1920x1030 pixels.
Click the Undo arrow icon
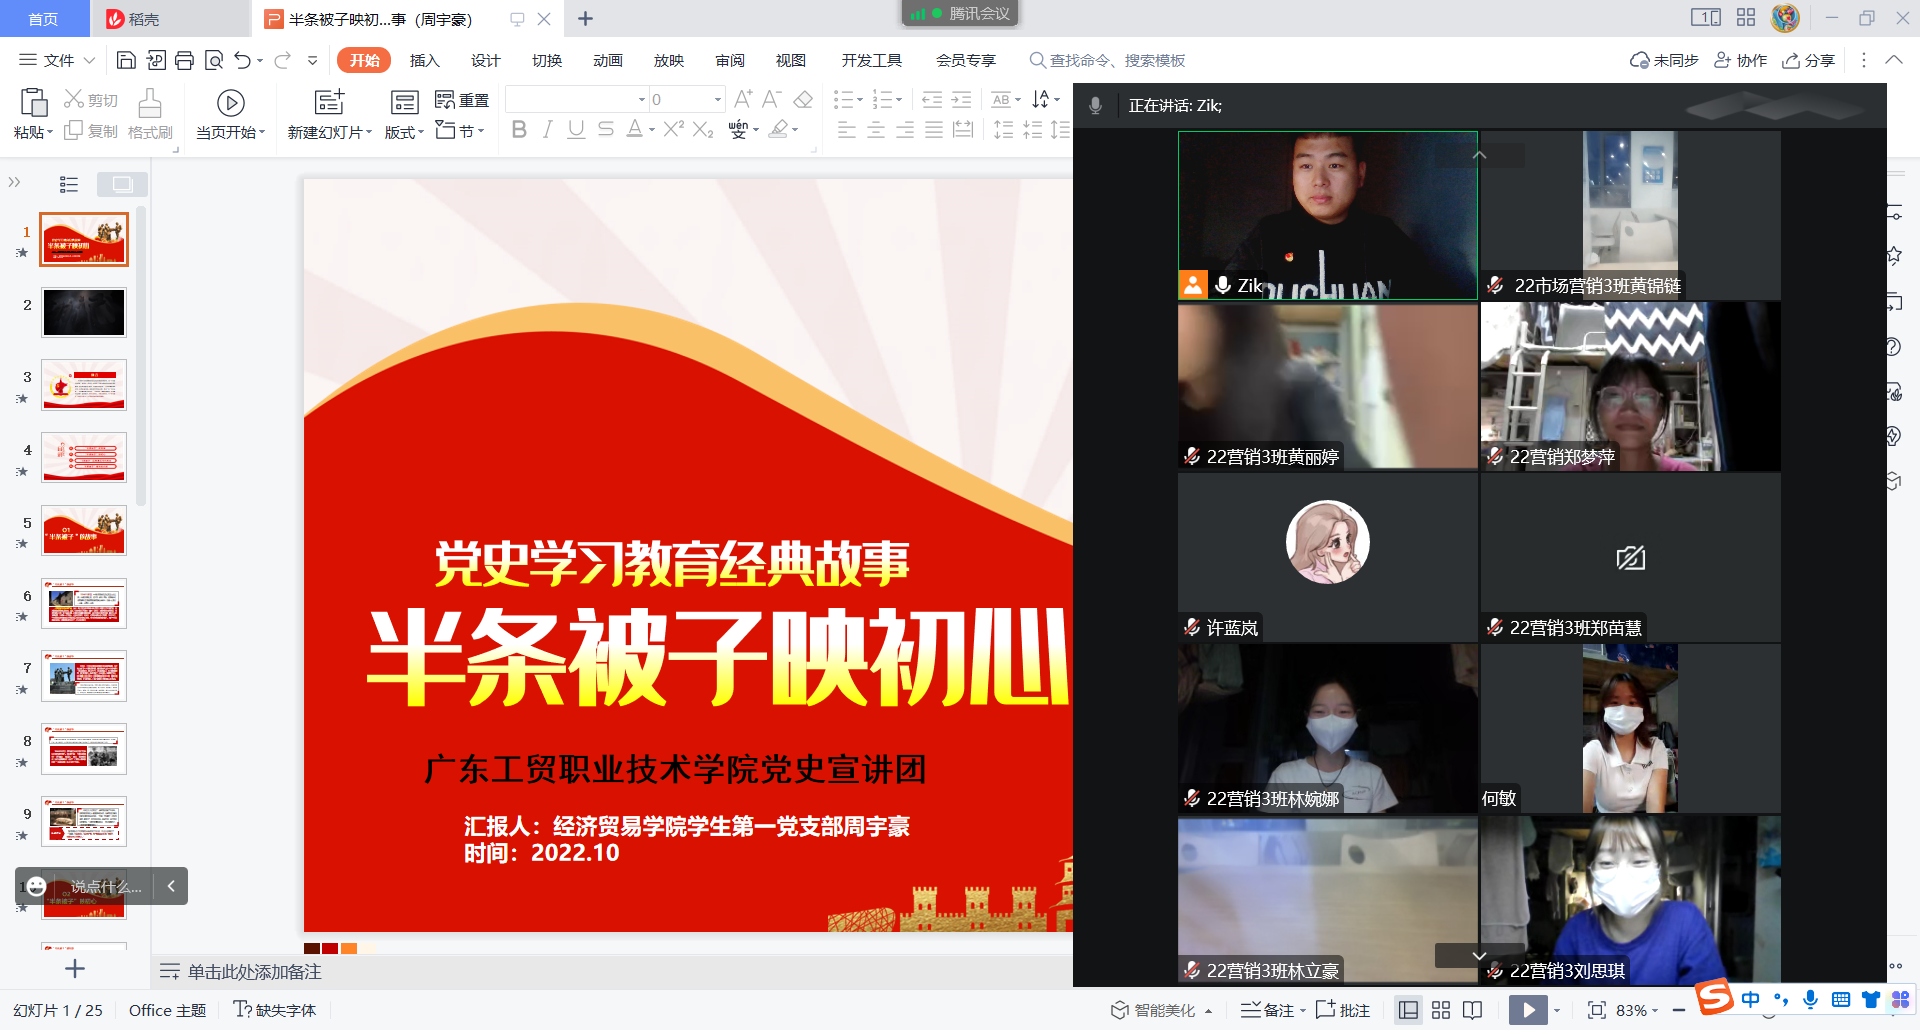(x=242, y=61)
